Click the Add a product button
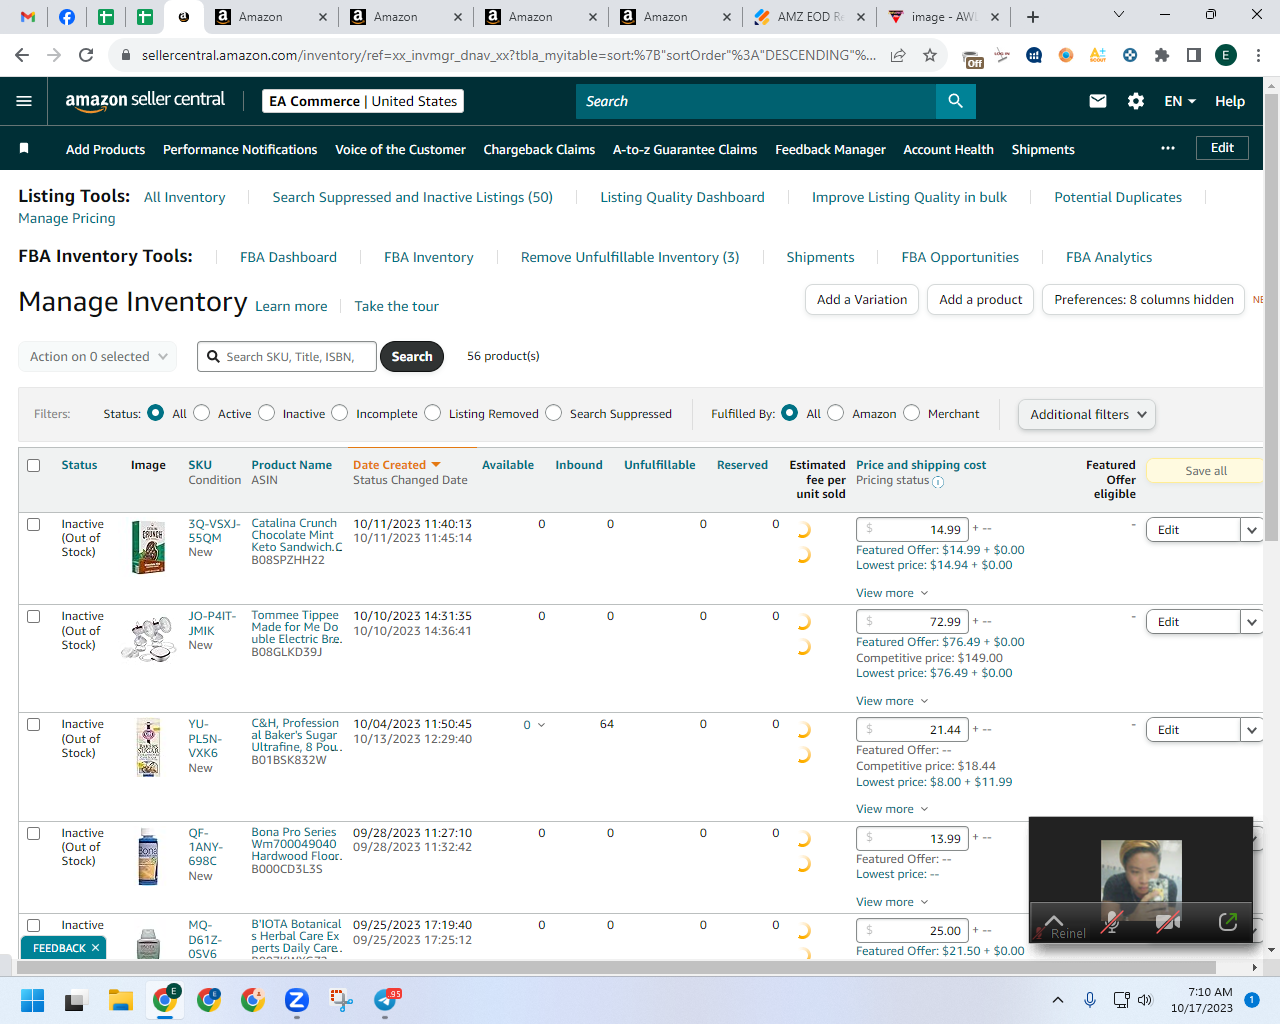This screenshot has width=1280, height=1024. 981,300
